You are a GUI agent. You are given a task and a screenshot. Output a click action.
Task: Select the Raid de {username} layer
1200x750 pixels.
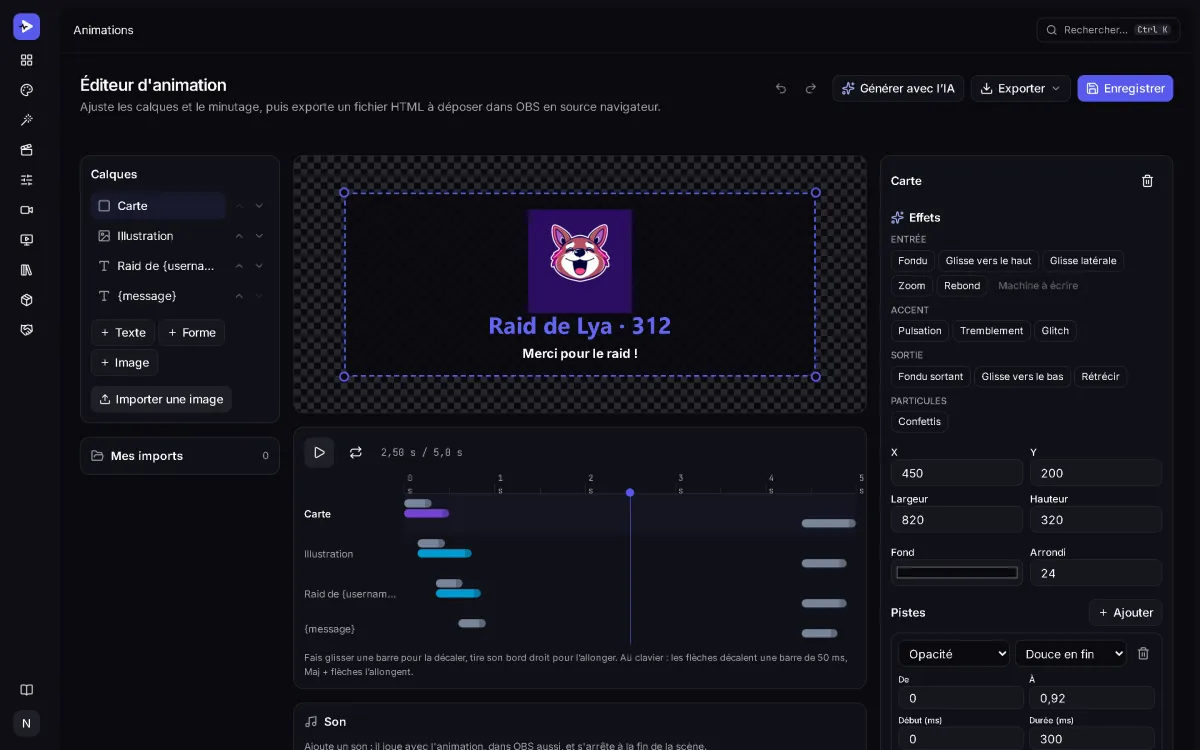tap(158, 266)
